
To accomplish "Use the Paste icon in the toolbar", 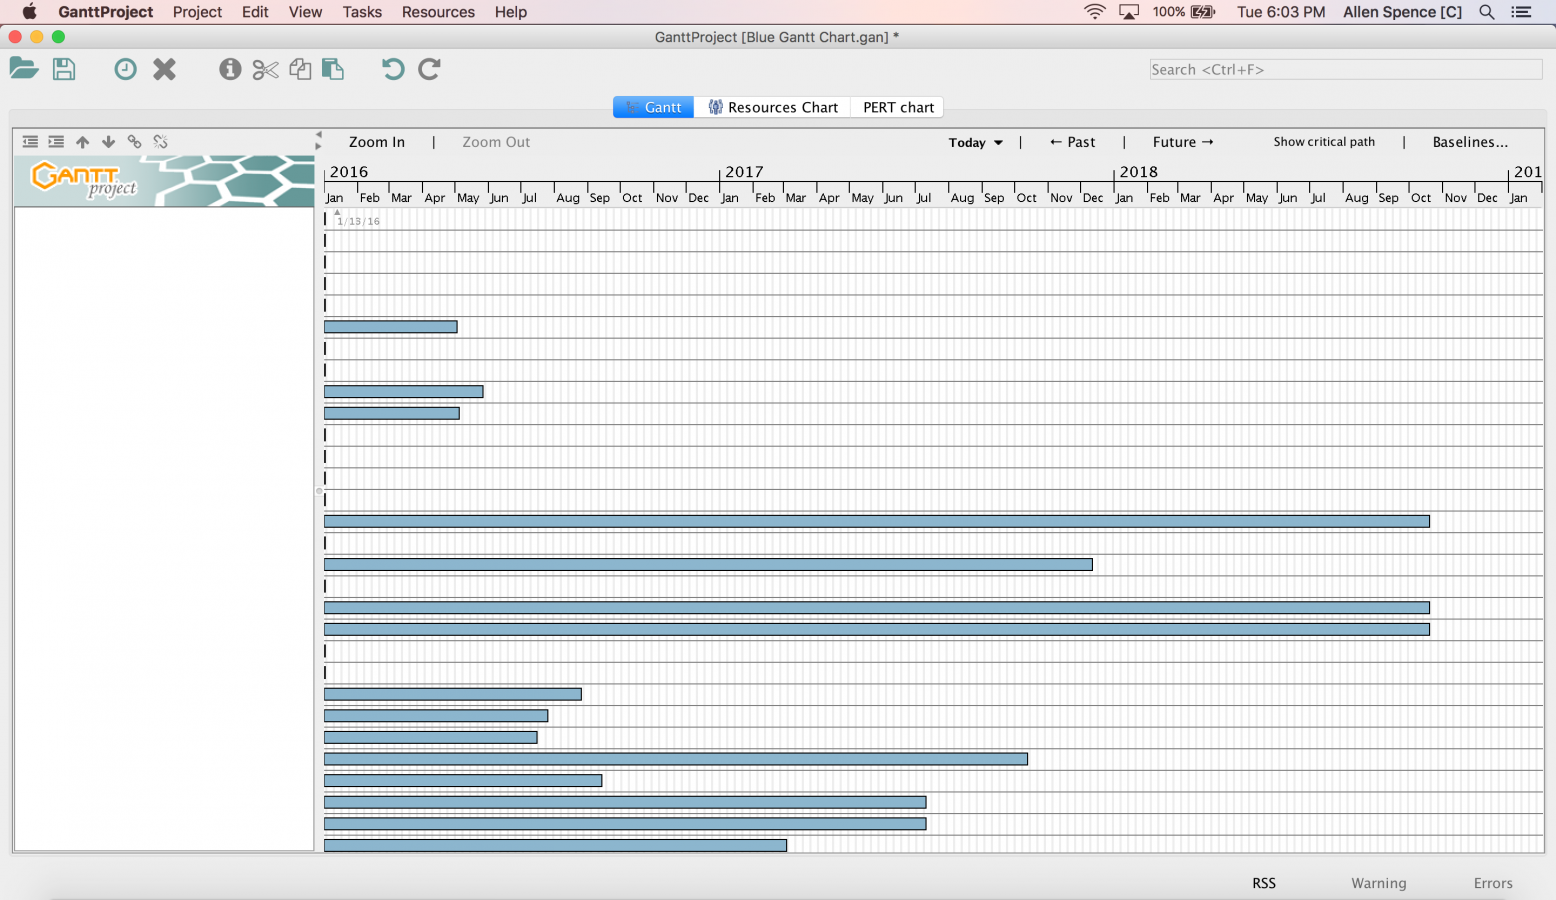I will pyautogui.click(x=333, y=69).
